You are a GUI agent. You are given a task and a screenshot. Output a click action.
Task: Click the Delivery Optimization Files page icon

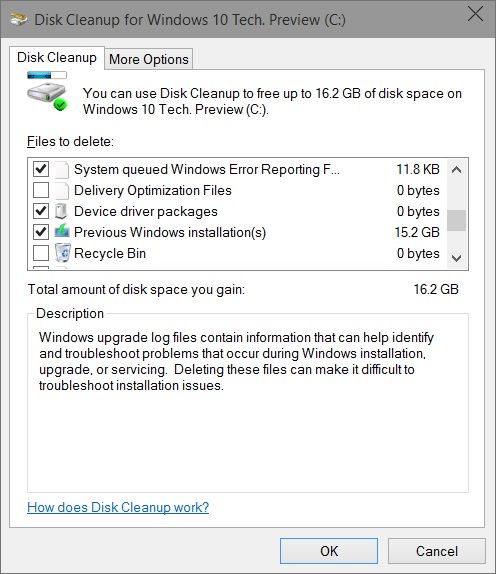coord(61,190)
